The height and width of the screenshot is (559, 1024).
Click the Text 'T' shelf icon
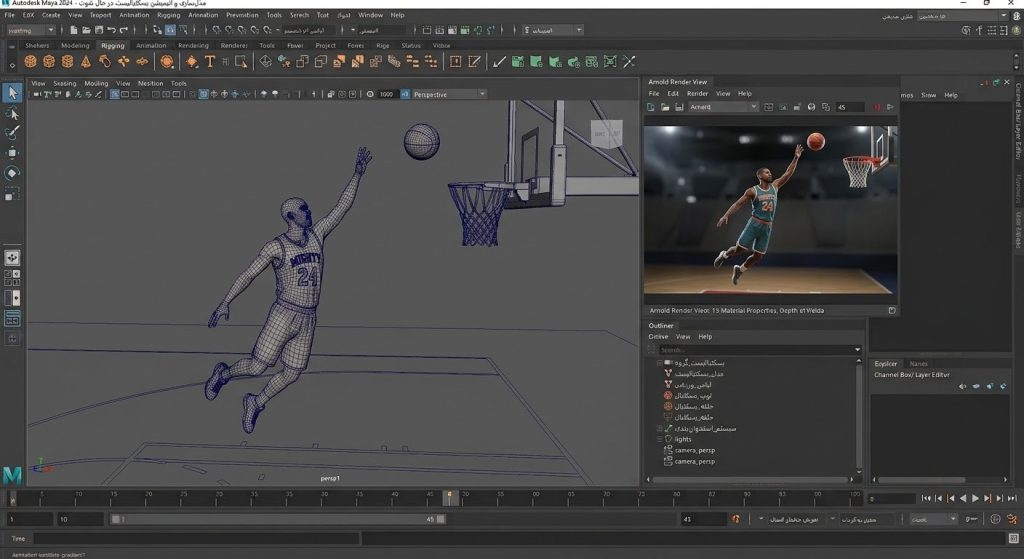(x=210, y=61)
